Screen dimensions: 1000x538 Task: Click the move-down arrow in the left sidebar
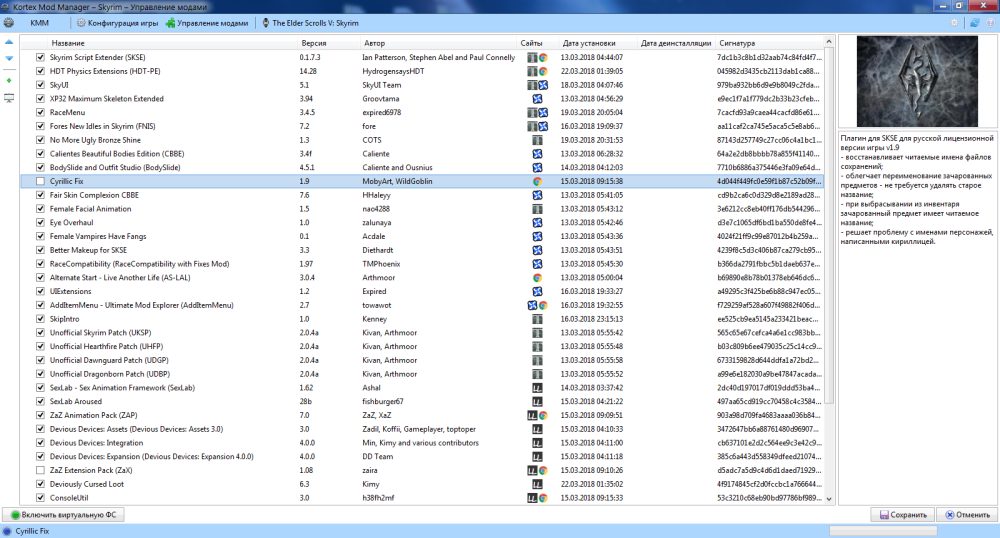9,59
